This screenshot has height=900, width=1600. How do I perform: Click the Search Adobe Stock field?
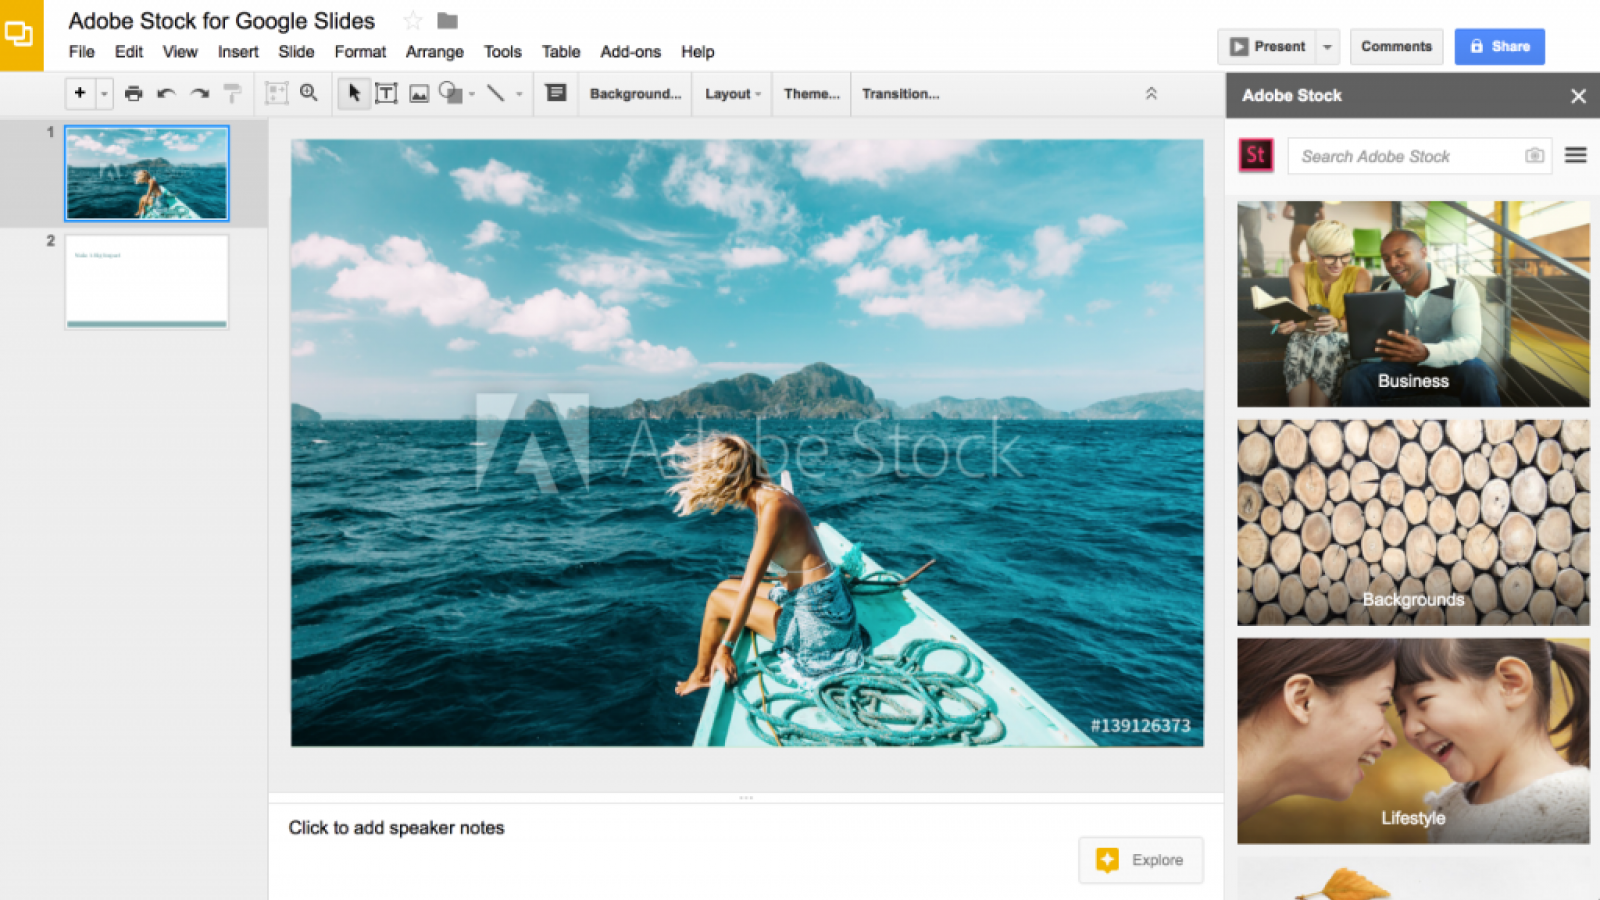click(x=1405, y=156)
